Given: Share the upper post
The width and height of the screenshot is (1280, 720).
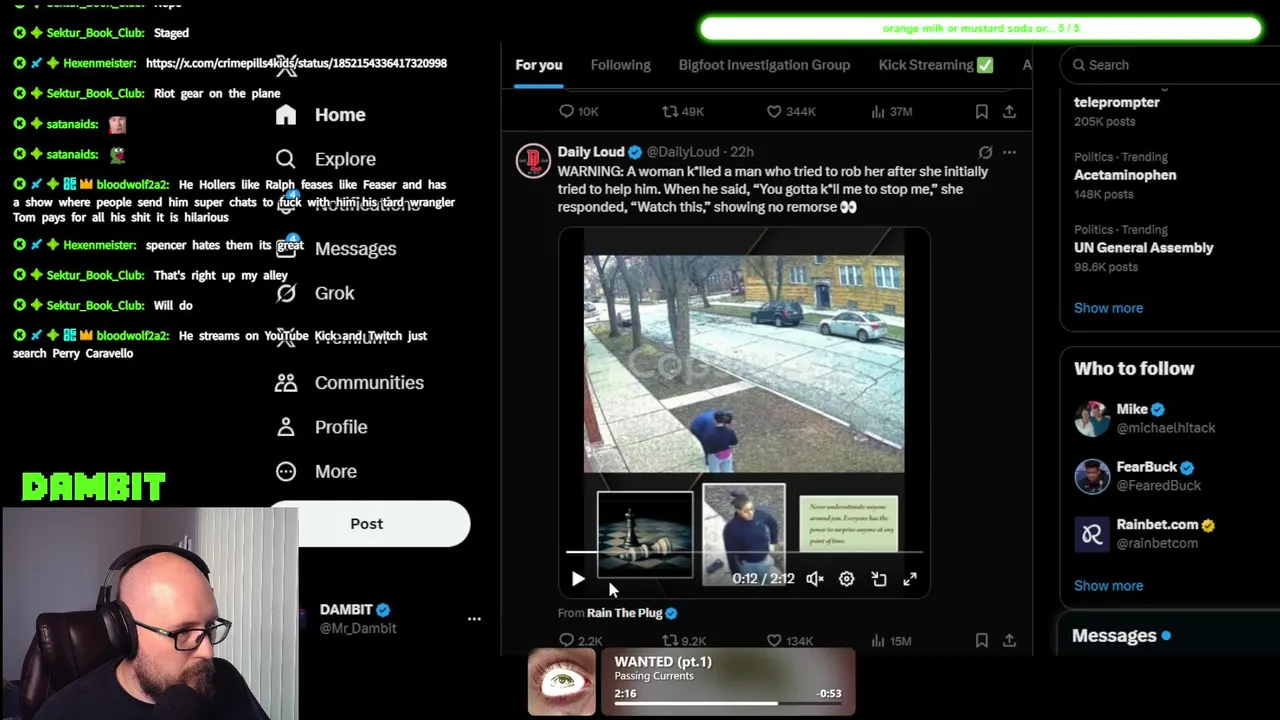Looking at the screenshot, I should coord(1009,112).
